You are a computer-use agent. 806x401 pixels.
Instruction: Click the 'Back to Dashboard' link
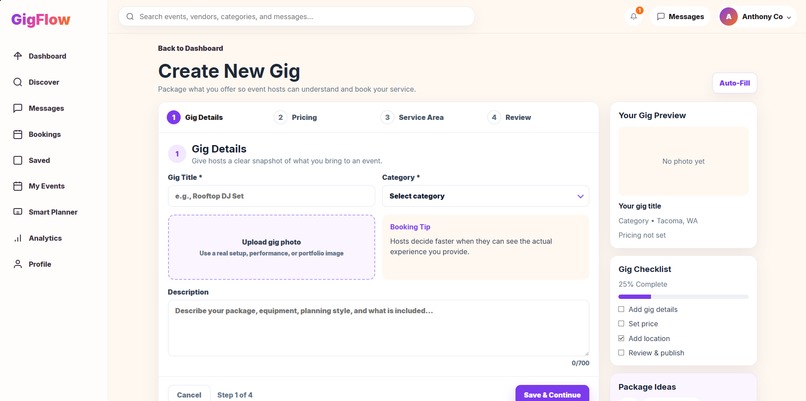click(190, 48)
